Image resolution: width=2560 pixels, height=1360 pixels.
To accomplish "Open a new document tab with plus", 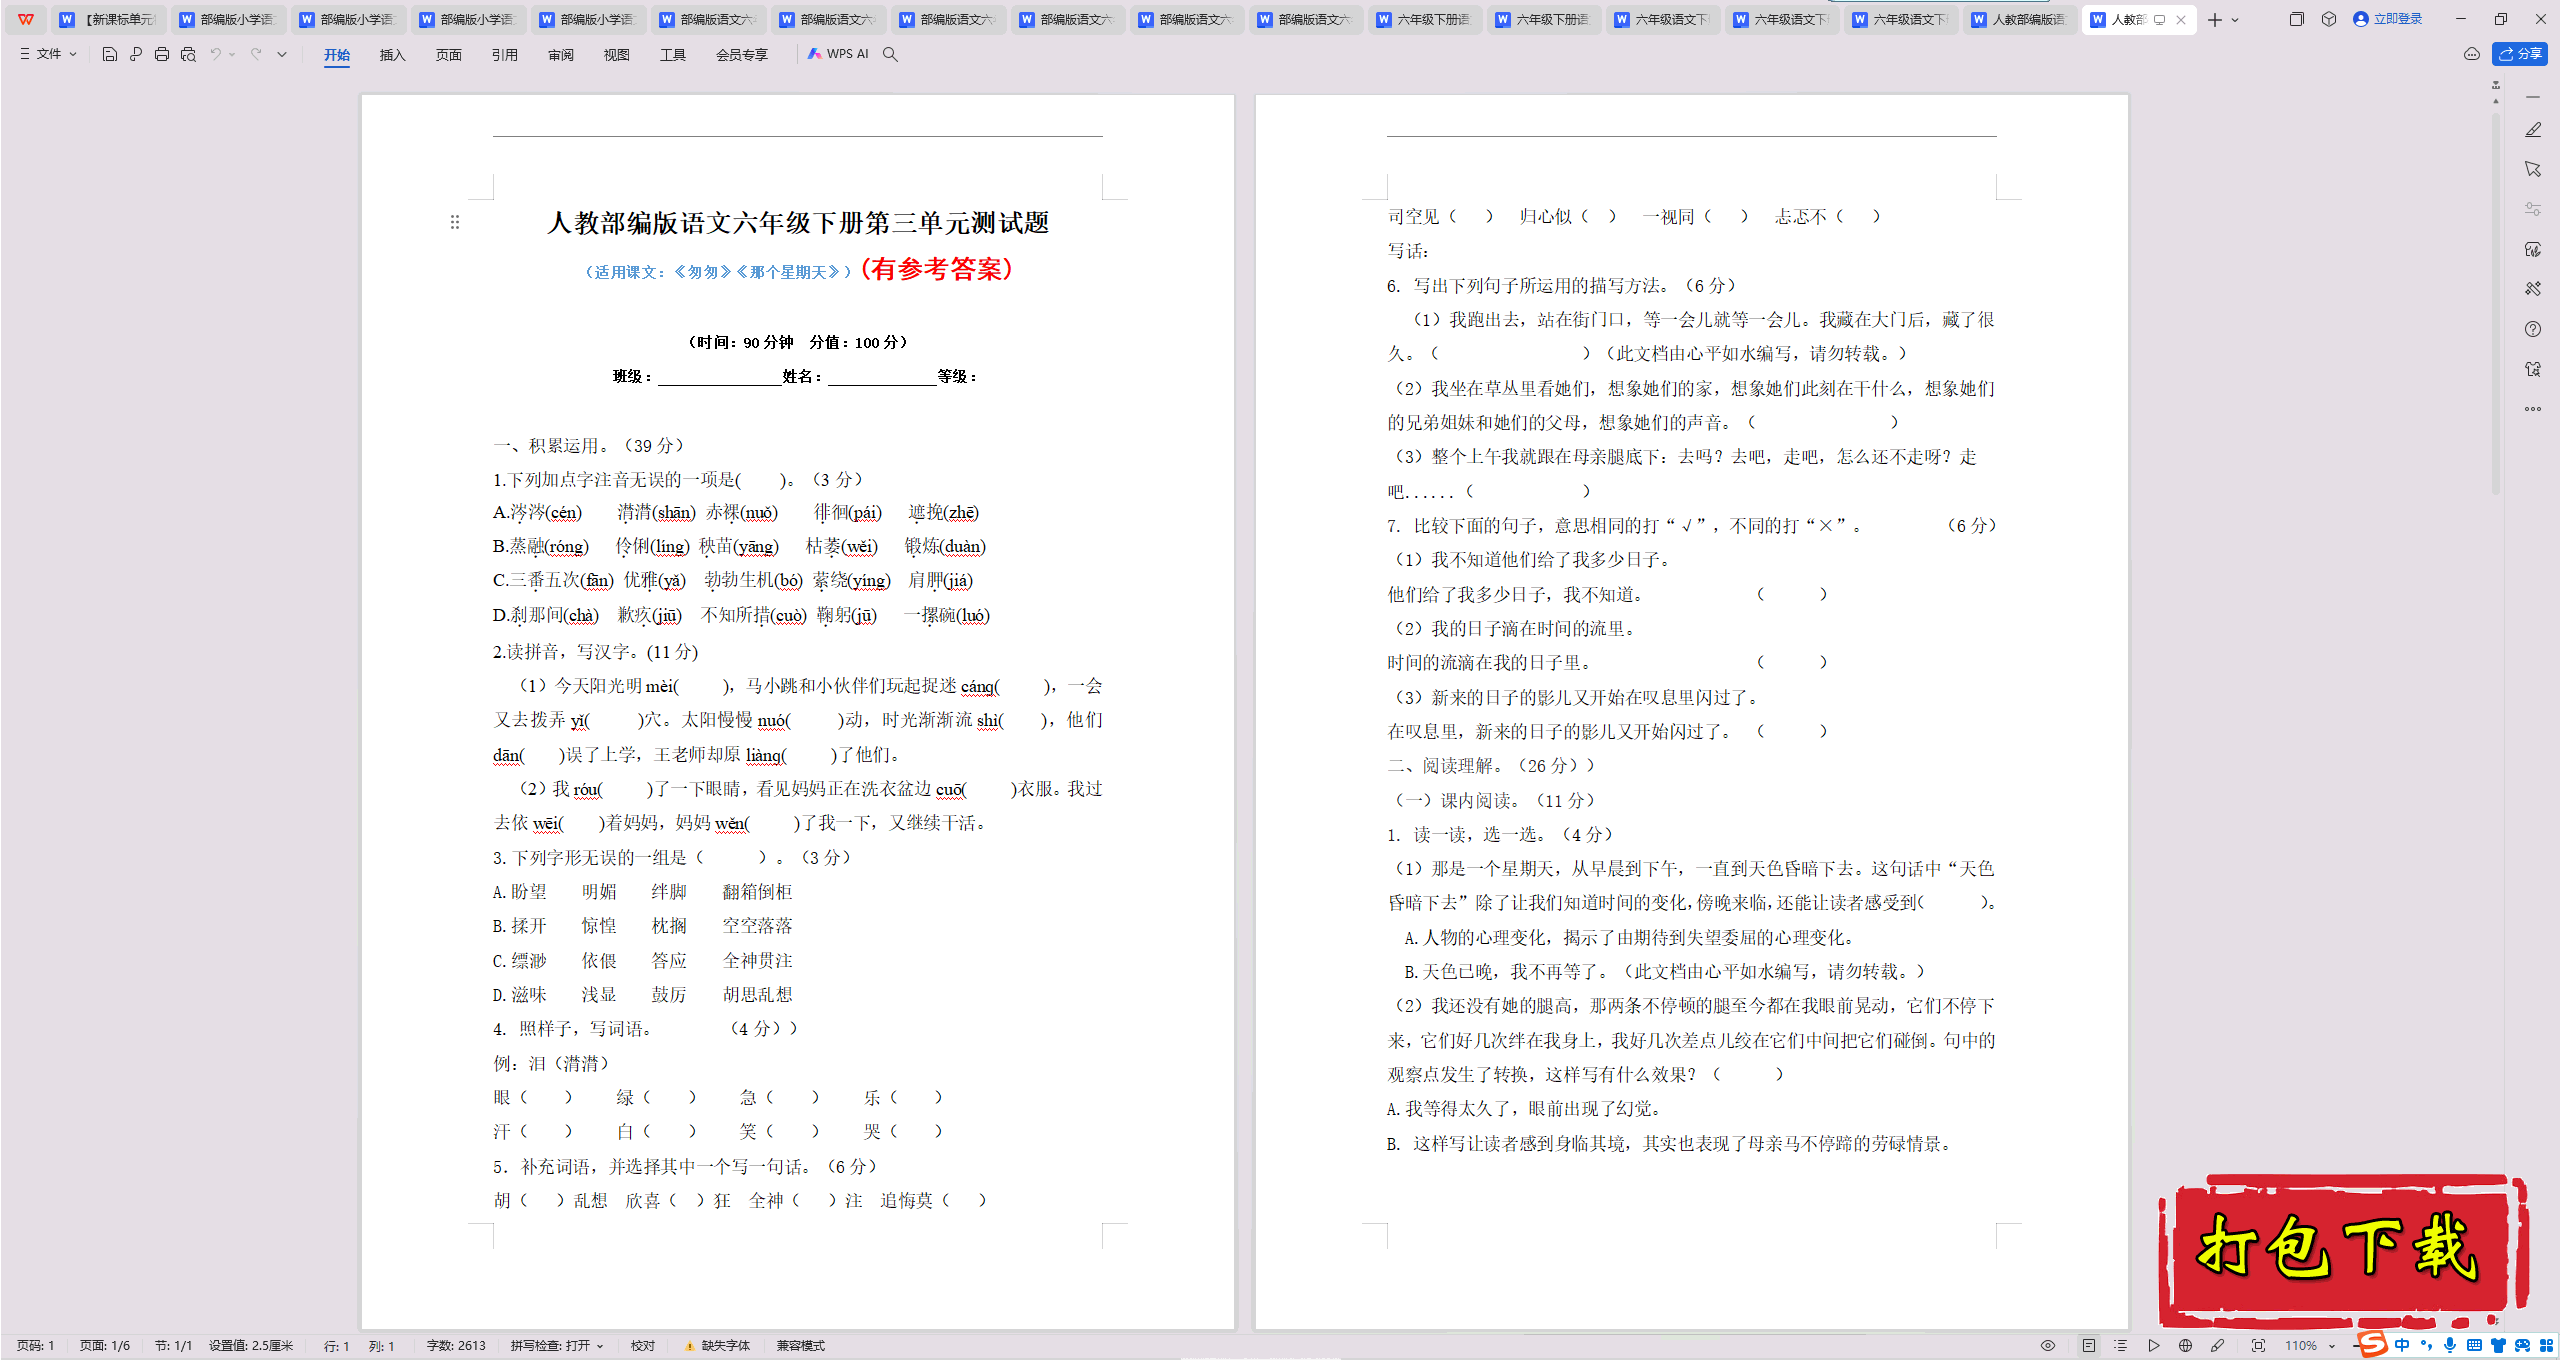I will (x=2215, y=20).
